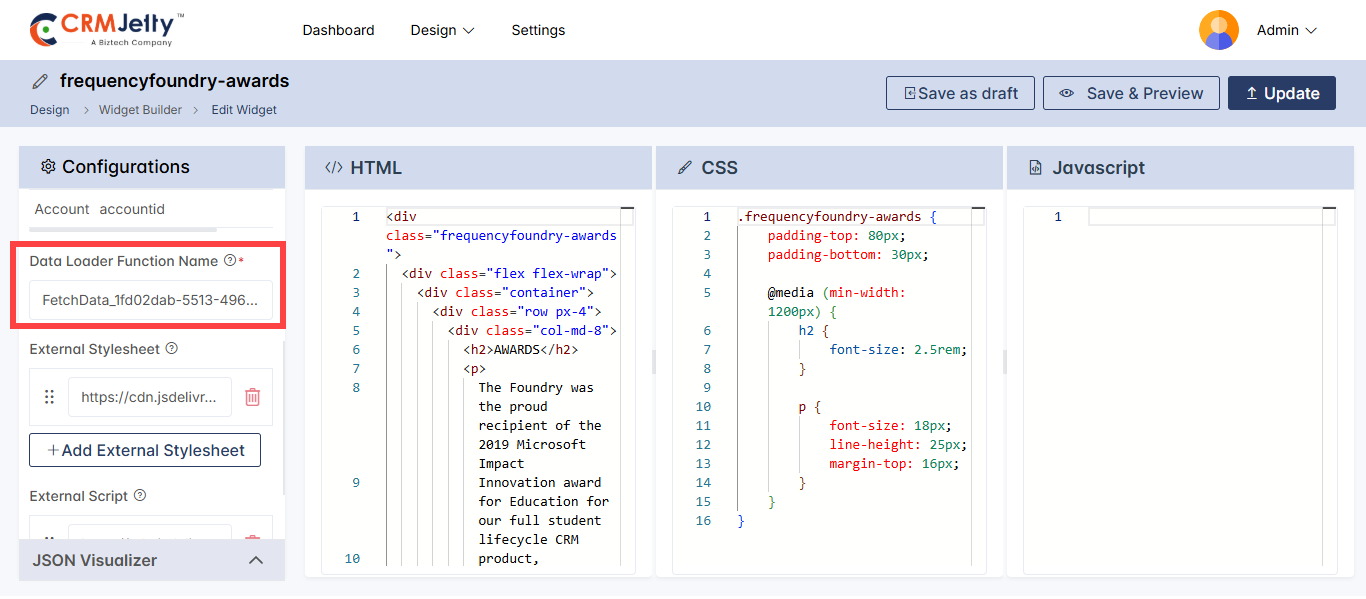1366x599 pixels.
Task: Click the CRMJetty logo
Action: 107,30
